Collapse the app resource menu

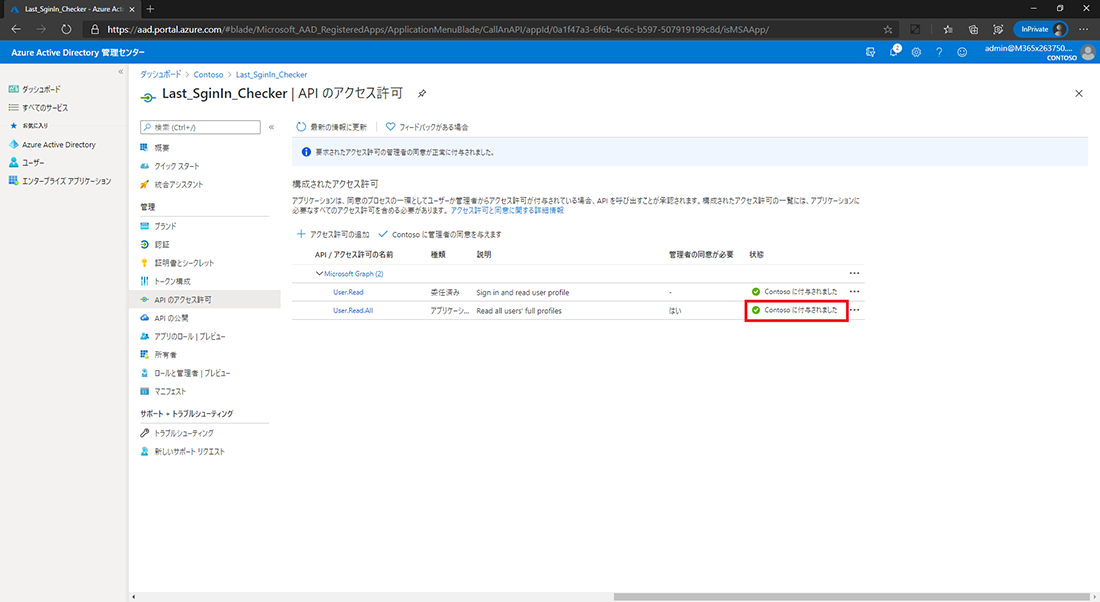271,127
